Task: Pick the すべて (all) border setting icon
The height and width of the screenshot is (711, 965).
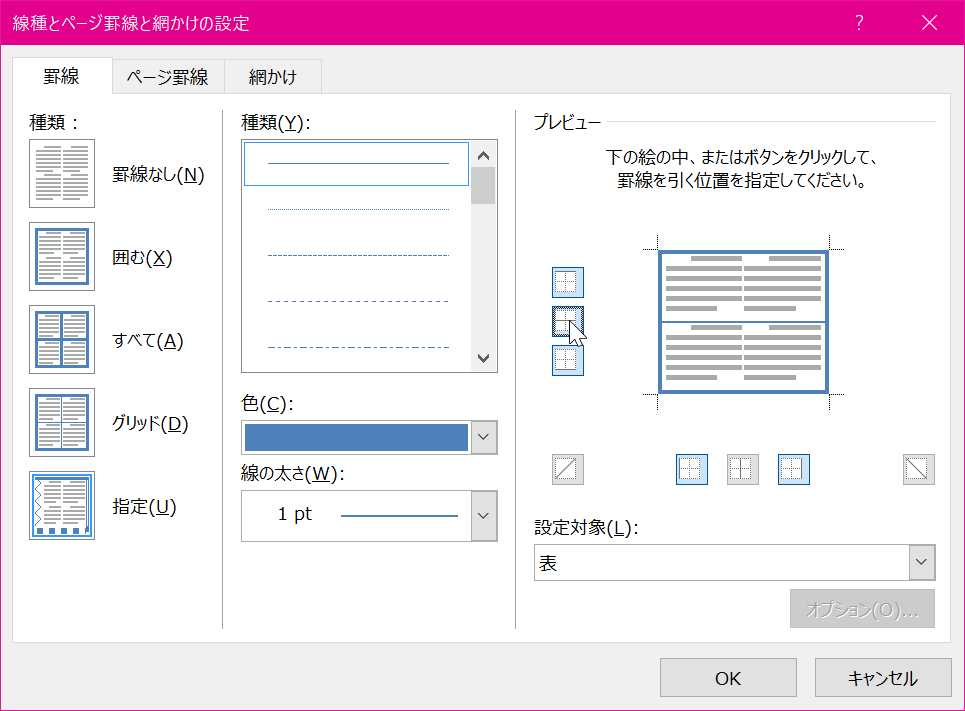Action: 62,339
